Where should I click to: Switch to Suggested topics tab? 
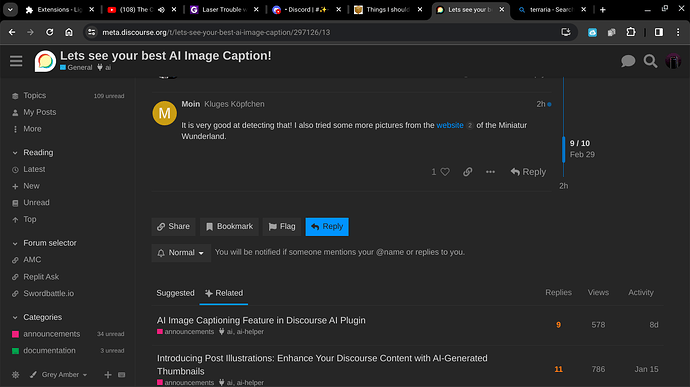click(175, 293)
